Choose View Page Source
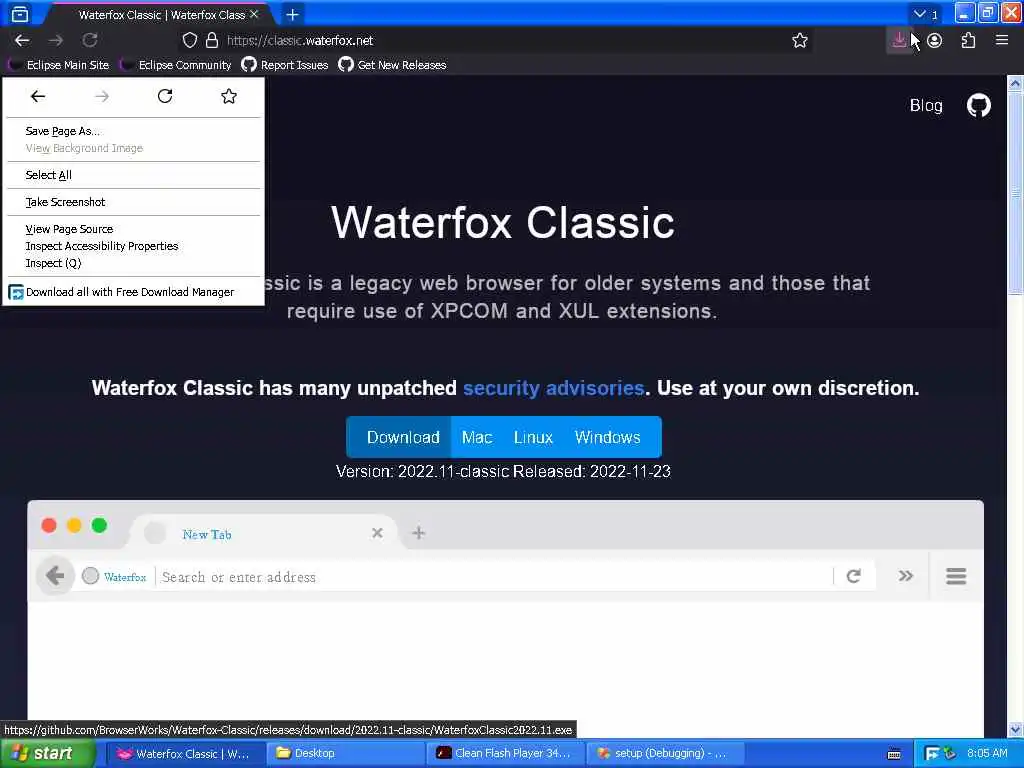The image size is (1024, 768). click(133, 229)
